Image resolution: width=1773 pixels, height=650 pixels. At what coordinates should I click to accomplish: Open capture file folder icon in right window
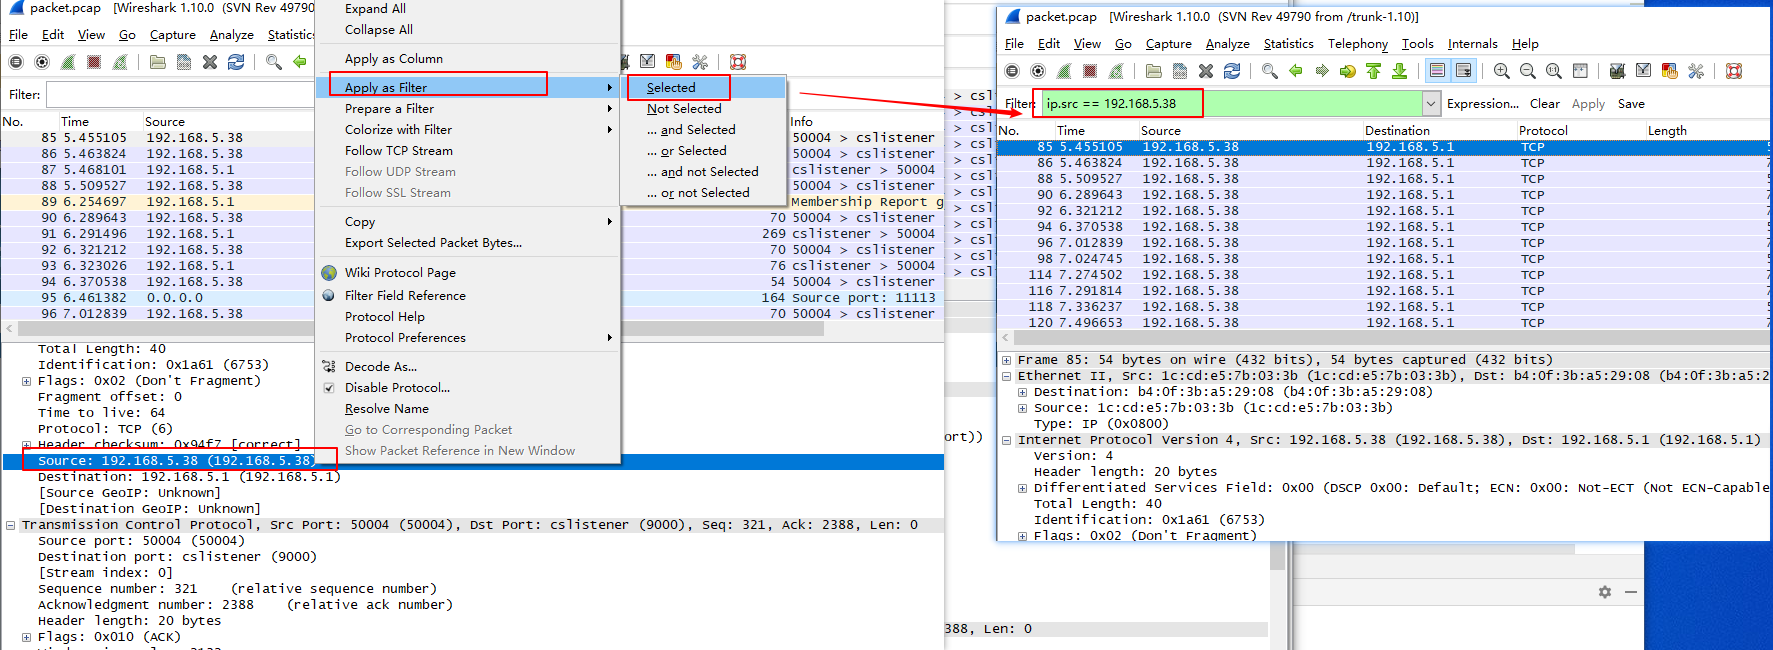coord(1154,71)
